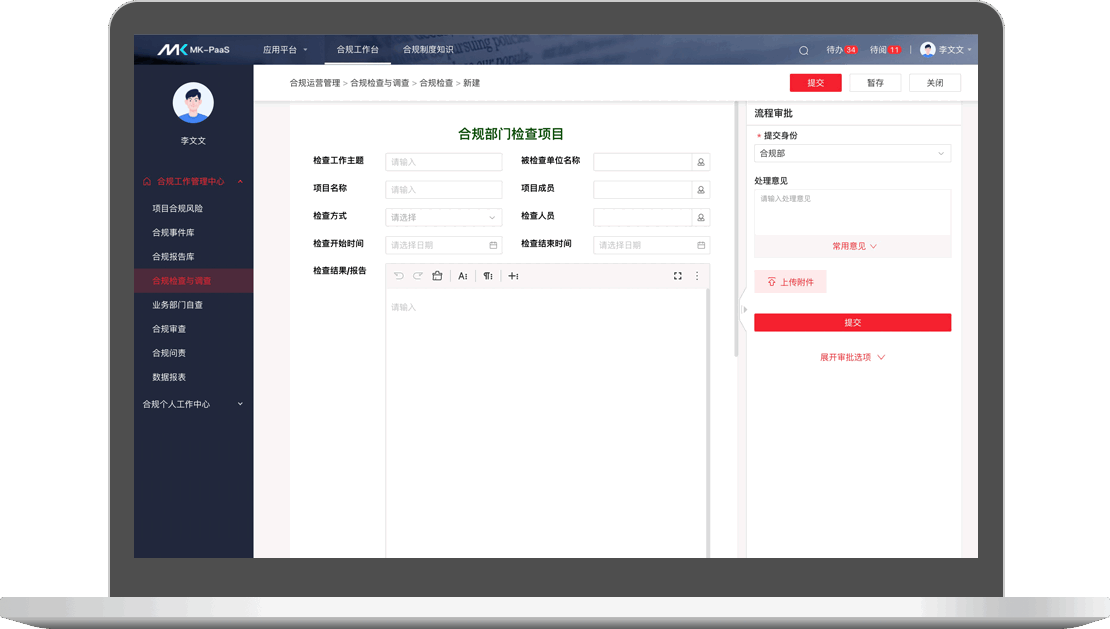Click the paragraph format icon in editor
Image resolution: width=1110 pixels, height=629 pixels.
pos(488,276)
